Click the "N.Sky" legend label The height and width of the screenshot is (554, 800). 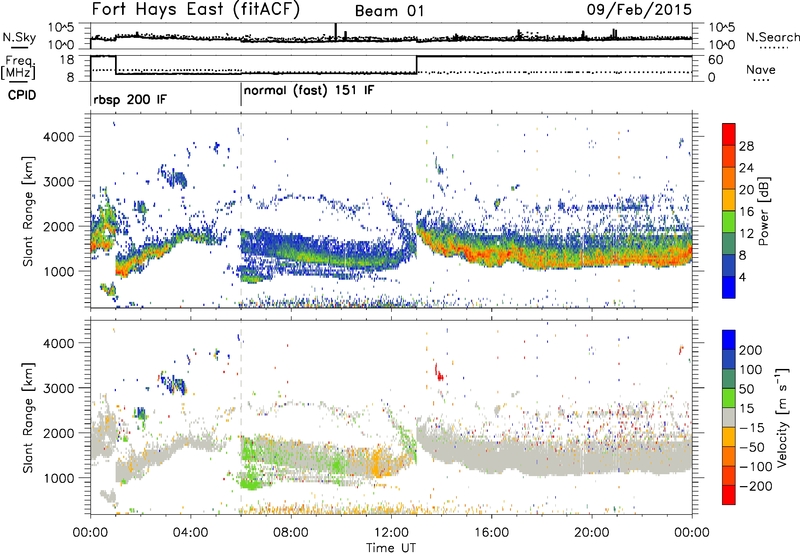pyautogui.click(x=19, y=37)
